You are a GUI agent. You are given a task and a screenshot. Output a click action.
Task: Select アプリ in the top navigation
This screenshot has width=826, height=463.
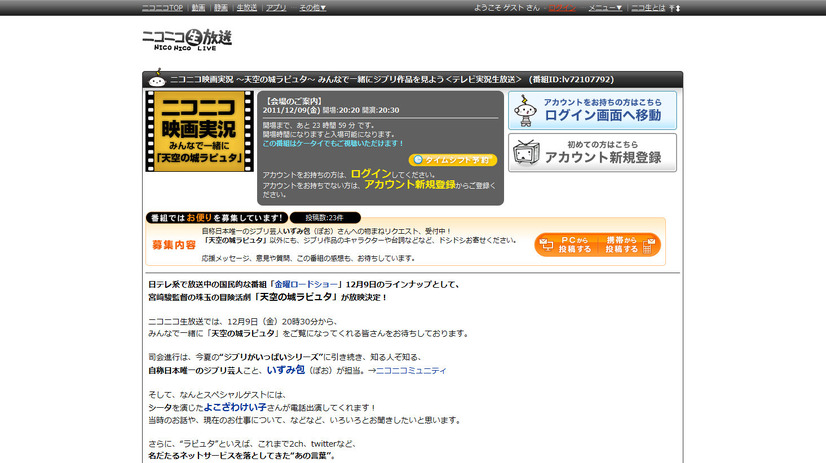coord(276,8)
